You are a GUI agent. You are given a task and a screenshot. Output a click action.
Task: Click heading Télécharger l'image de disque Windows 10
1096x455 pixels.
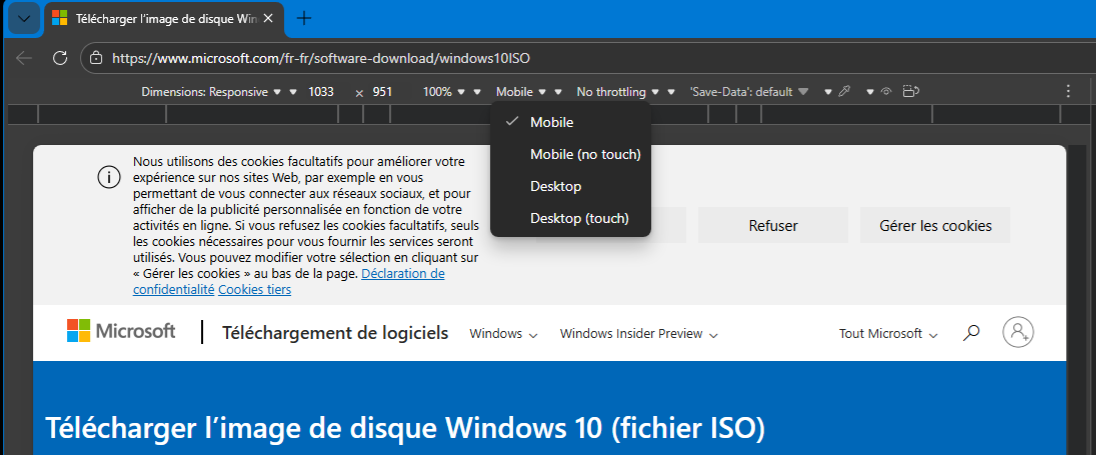(x=405, y=428)
